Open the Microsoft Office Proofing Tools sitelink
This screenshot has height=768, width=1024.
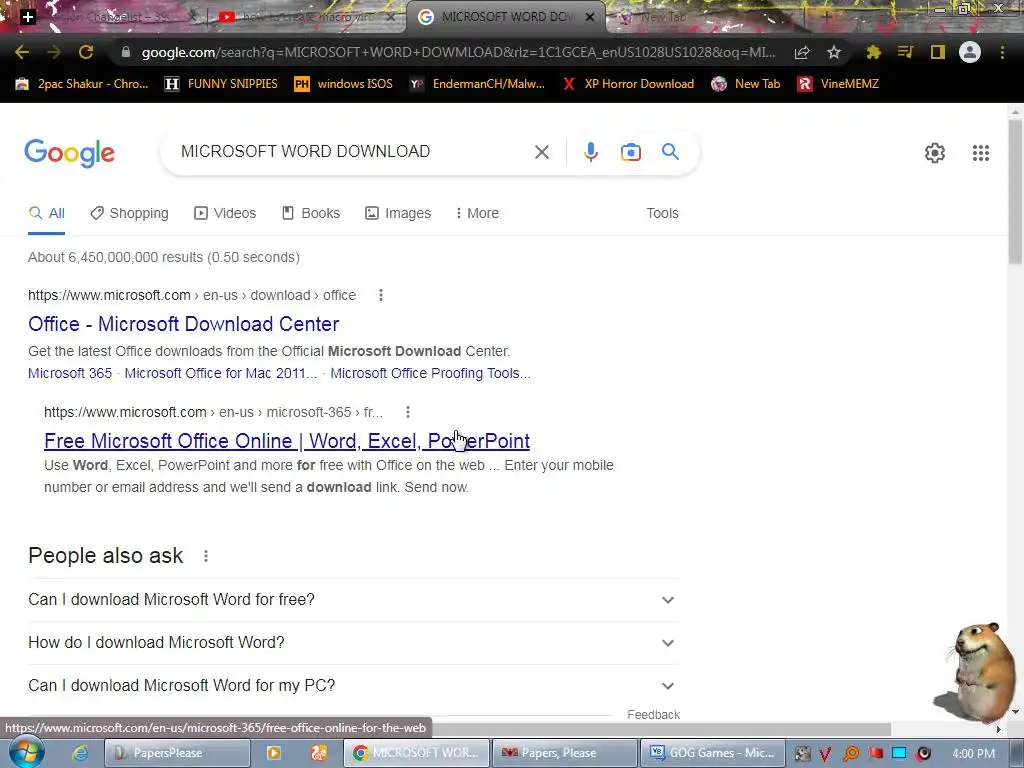[430, 373]
